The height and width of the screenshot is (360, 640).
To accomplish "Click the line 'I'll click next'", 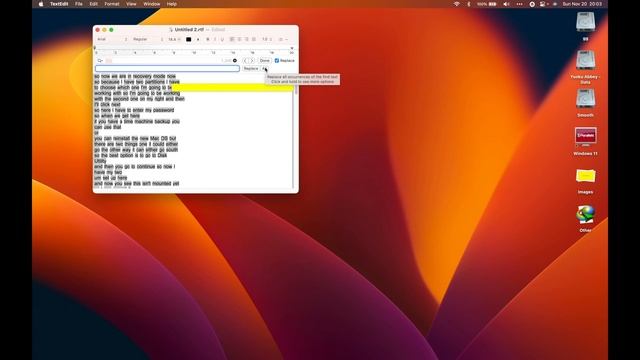I will click(107, 104).
